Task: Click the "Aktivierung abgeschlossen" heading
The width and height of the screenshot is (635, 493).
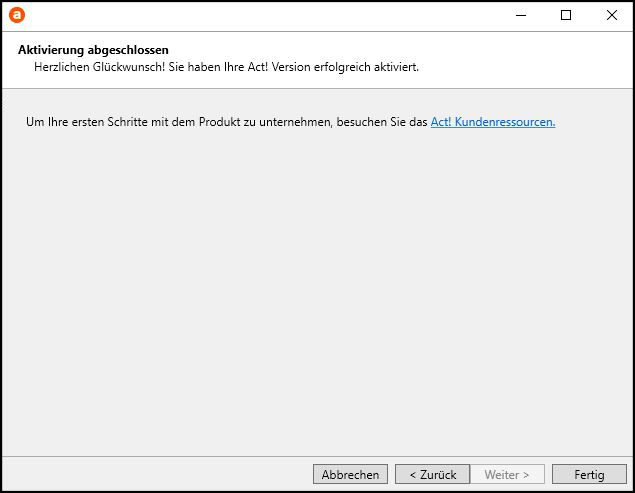Action: (x=93, y=50)
